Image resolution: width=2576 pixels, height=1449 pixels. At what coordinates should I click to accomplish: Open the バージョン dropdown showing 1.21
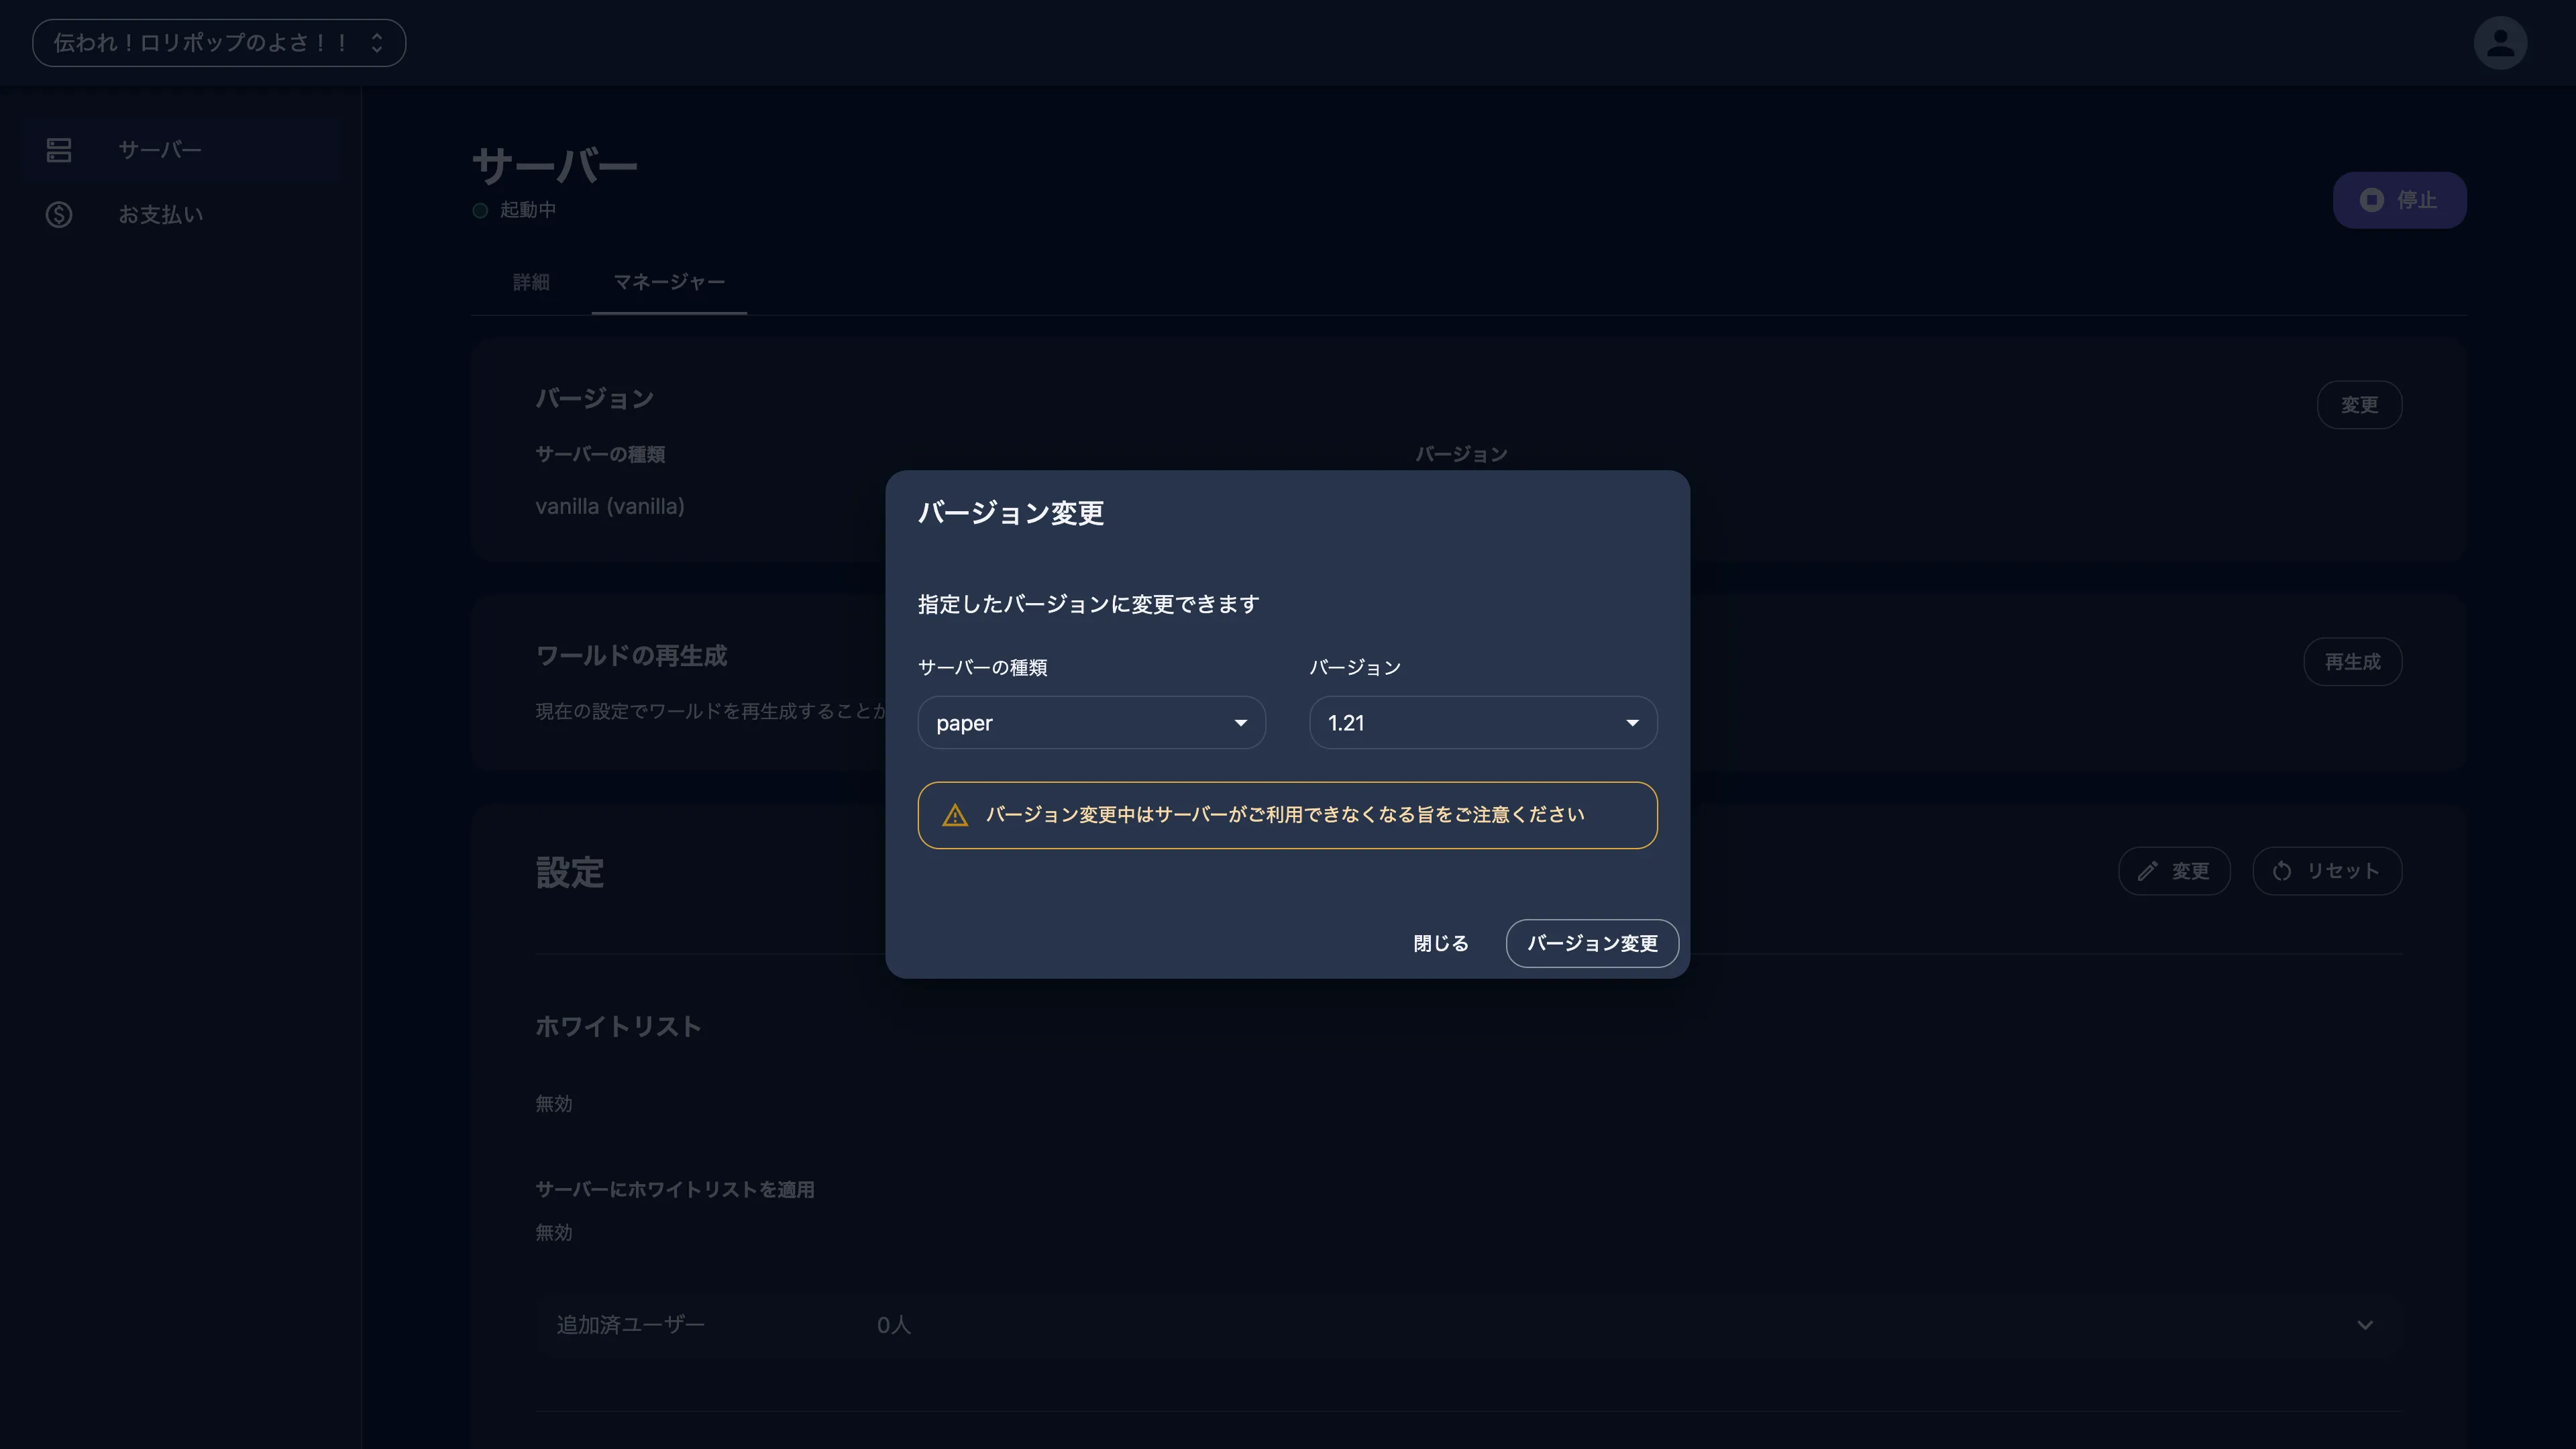(x=1483, y=722)
